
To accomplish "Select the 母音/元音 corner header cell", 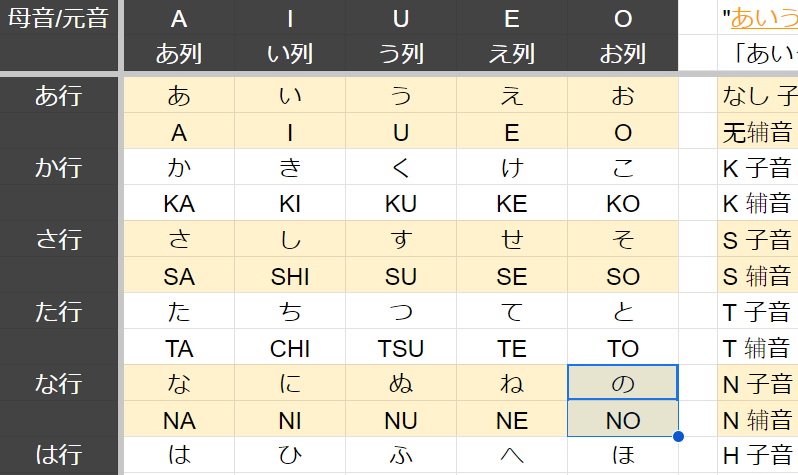I will tap(58, 18).
